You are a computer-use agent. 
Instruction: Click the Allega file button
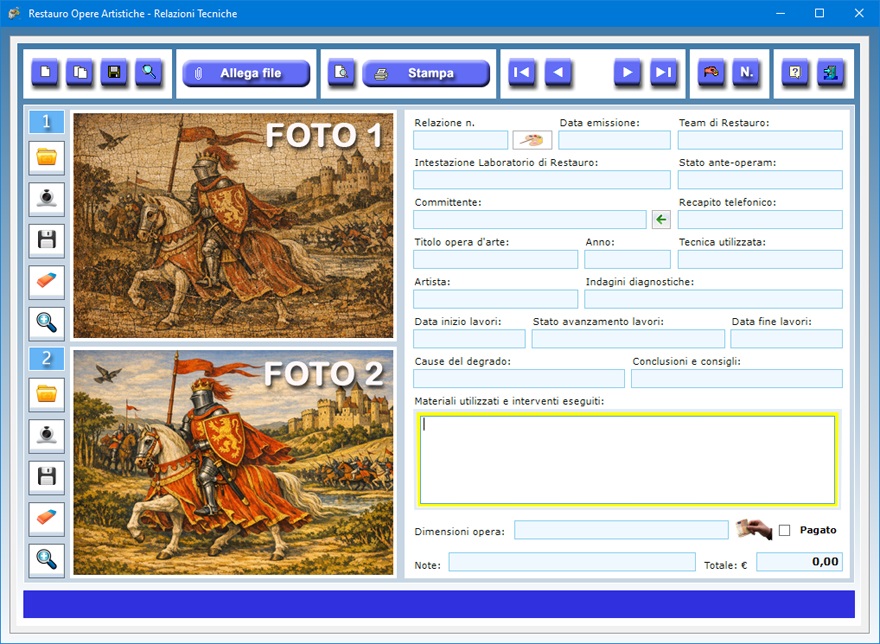pyautogui.click(x=246, y=73)
